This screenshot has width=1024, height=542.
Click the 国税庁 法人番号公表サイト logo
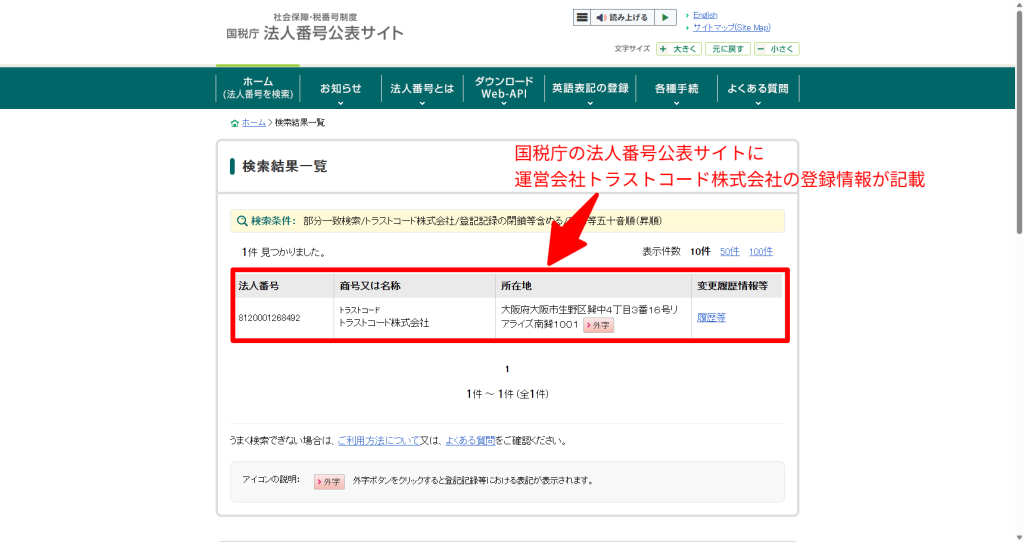(x=315, y=27)
